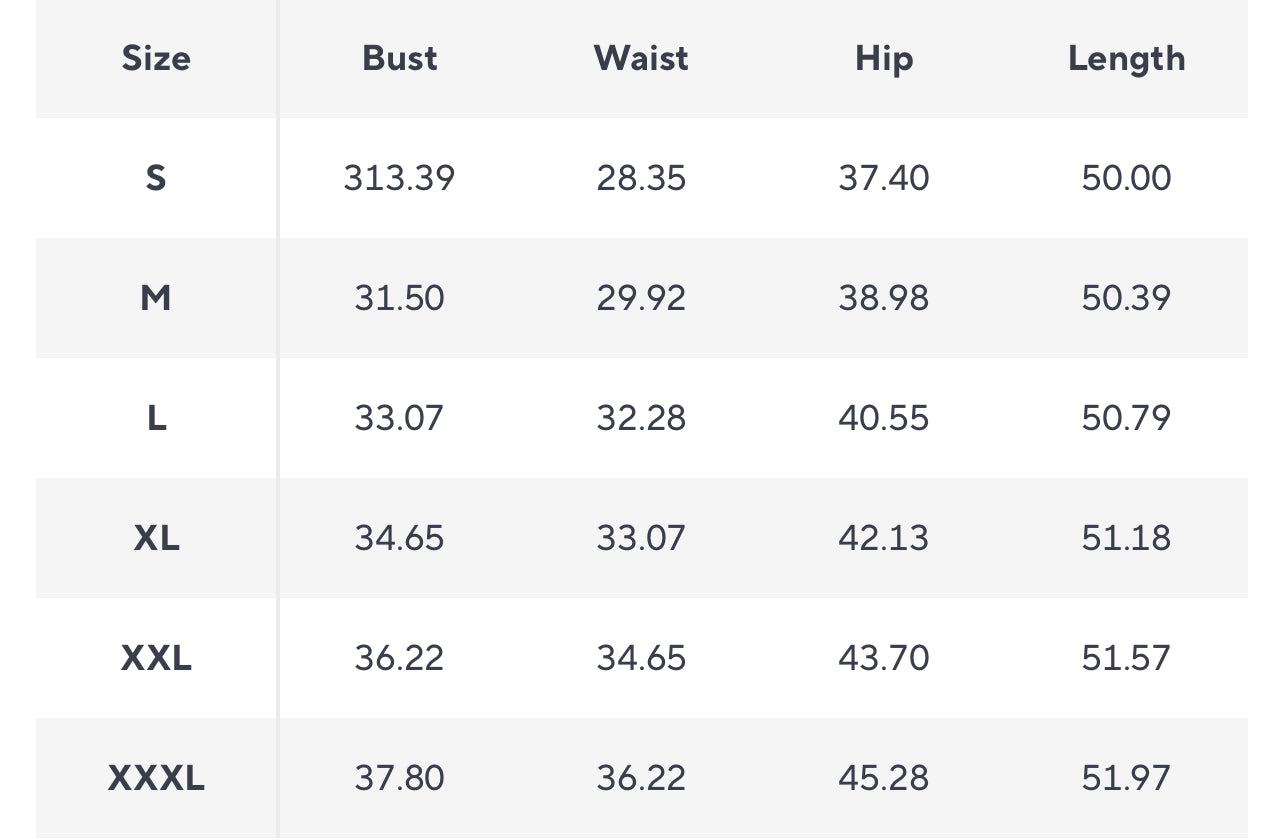Select the XXXL size row label
The height and width of the screenshot is (840, 1284).
point(156,778)
